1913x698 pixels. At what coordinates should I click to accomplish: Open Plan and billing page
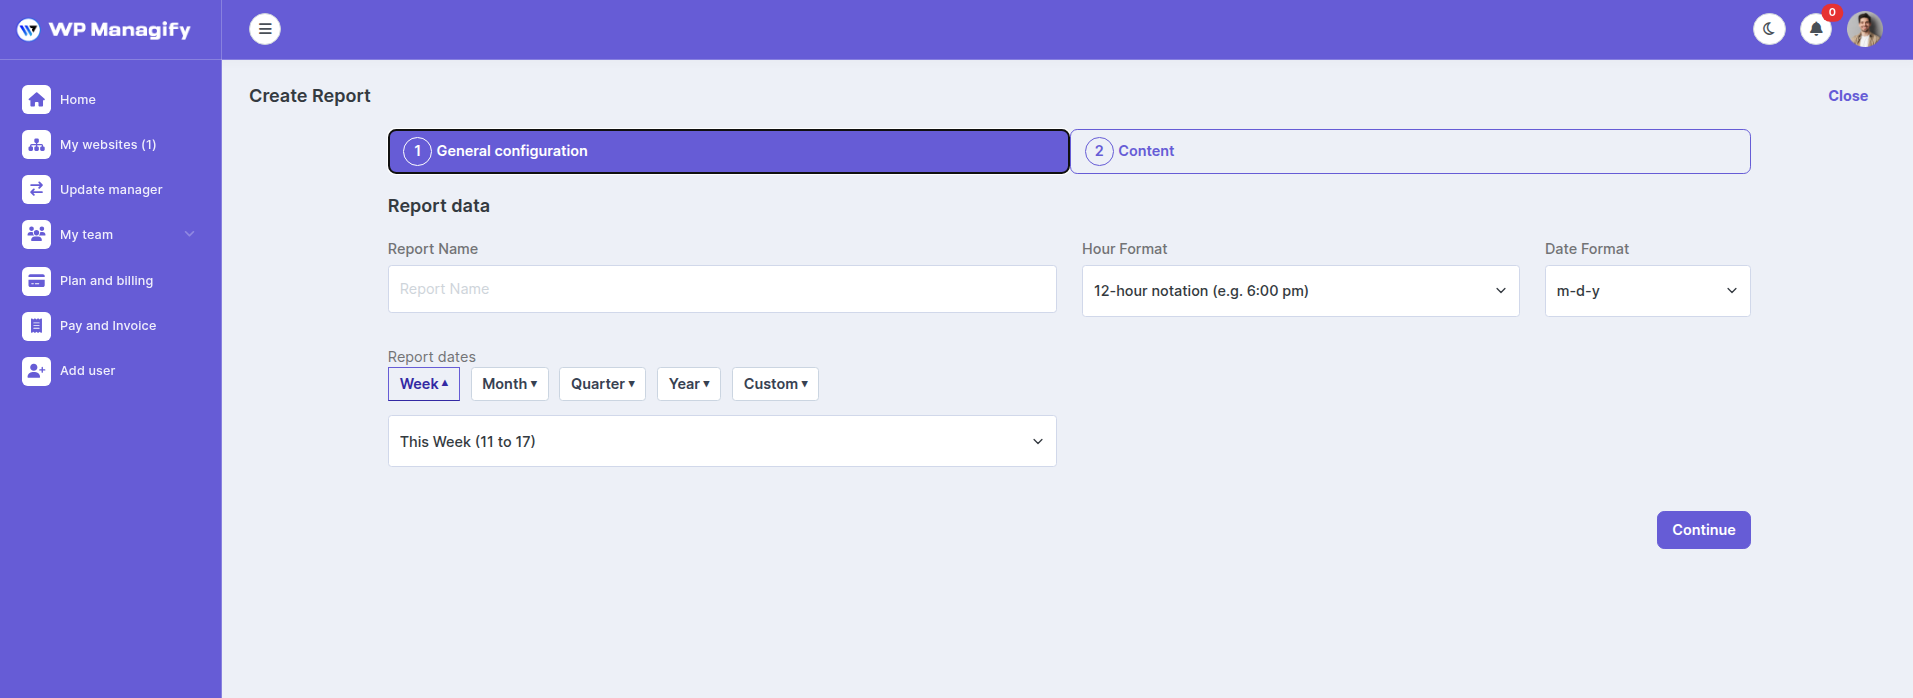point(106,281)
